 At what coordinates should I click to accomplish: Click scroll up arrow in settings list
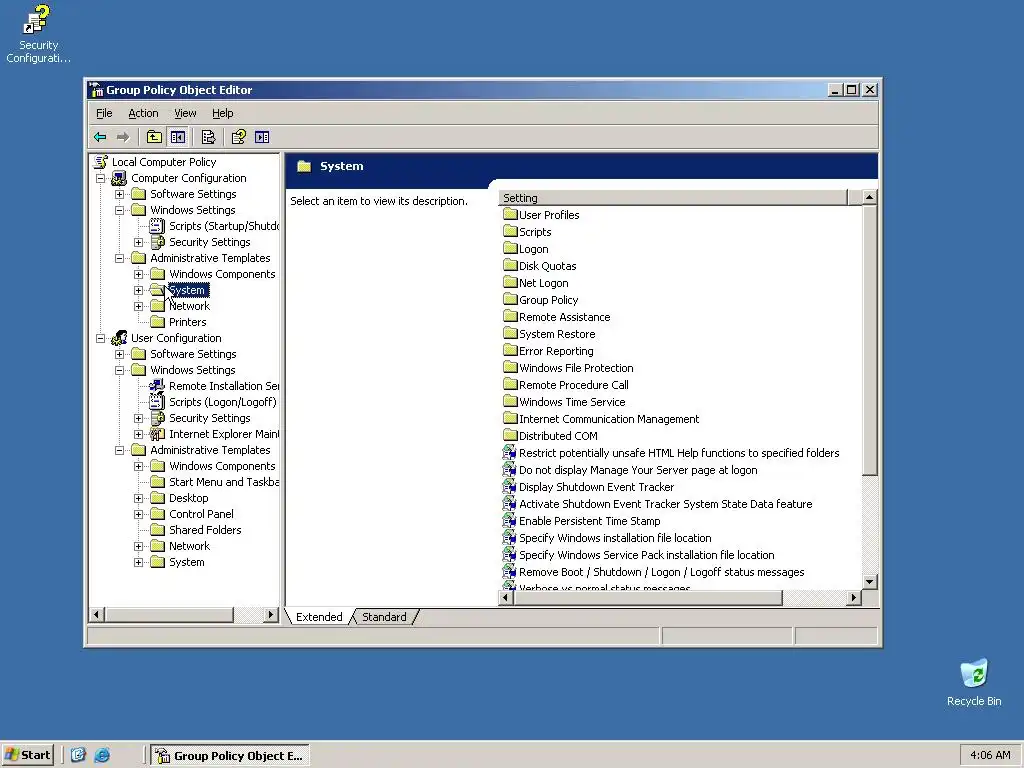(x=869, y=197)
